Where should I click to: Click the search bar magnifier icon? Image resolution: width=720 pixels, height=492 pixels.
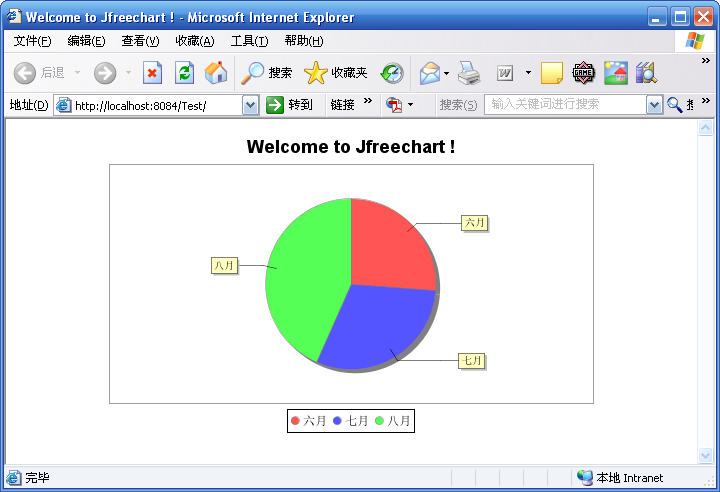tap(674, 105)
